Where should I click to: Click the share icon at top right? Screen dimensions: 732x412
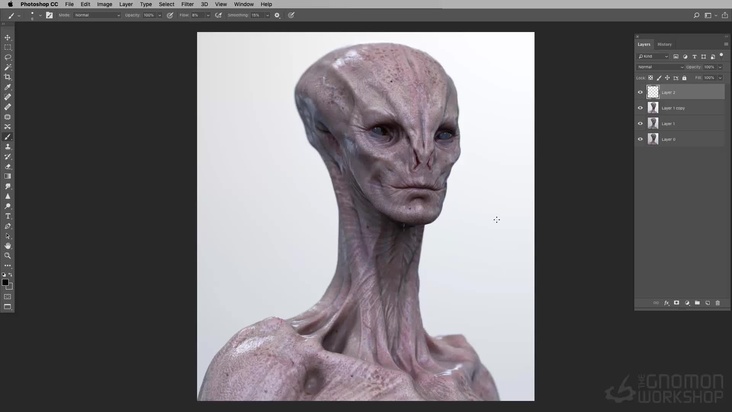tap(725, 15)
